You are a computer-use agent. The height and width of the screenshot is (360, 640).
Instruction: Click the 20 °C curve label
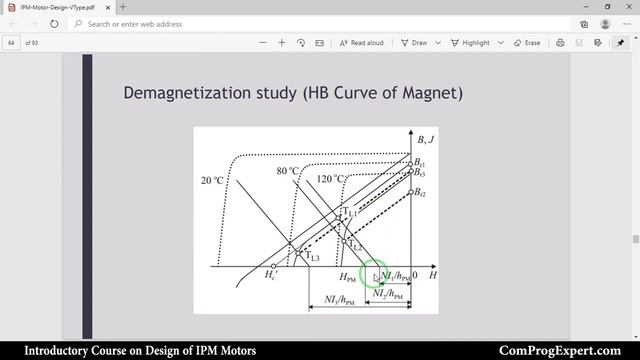pos(212,180)
